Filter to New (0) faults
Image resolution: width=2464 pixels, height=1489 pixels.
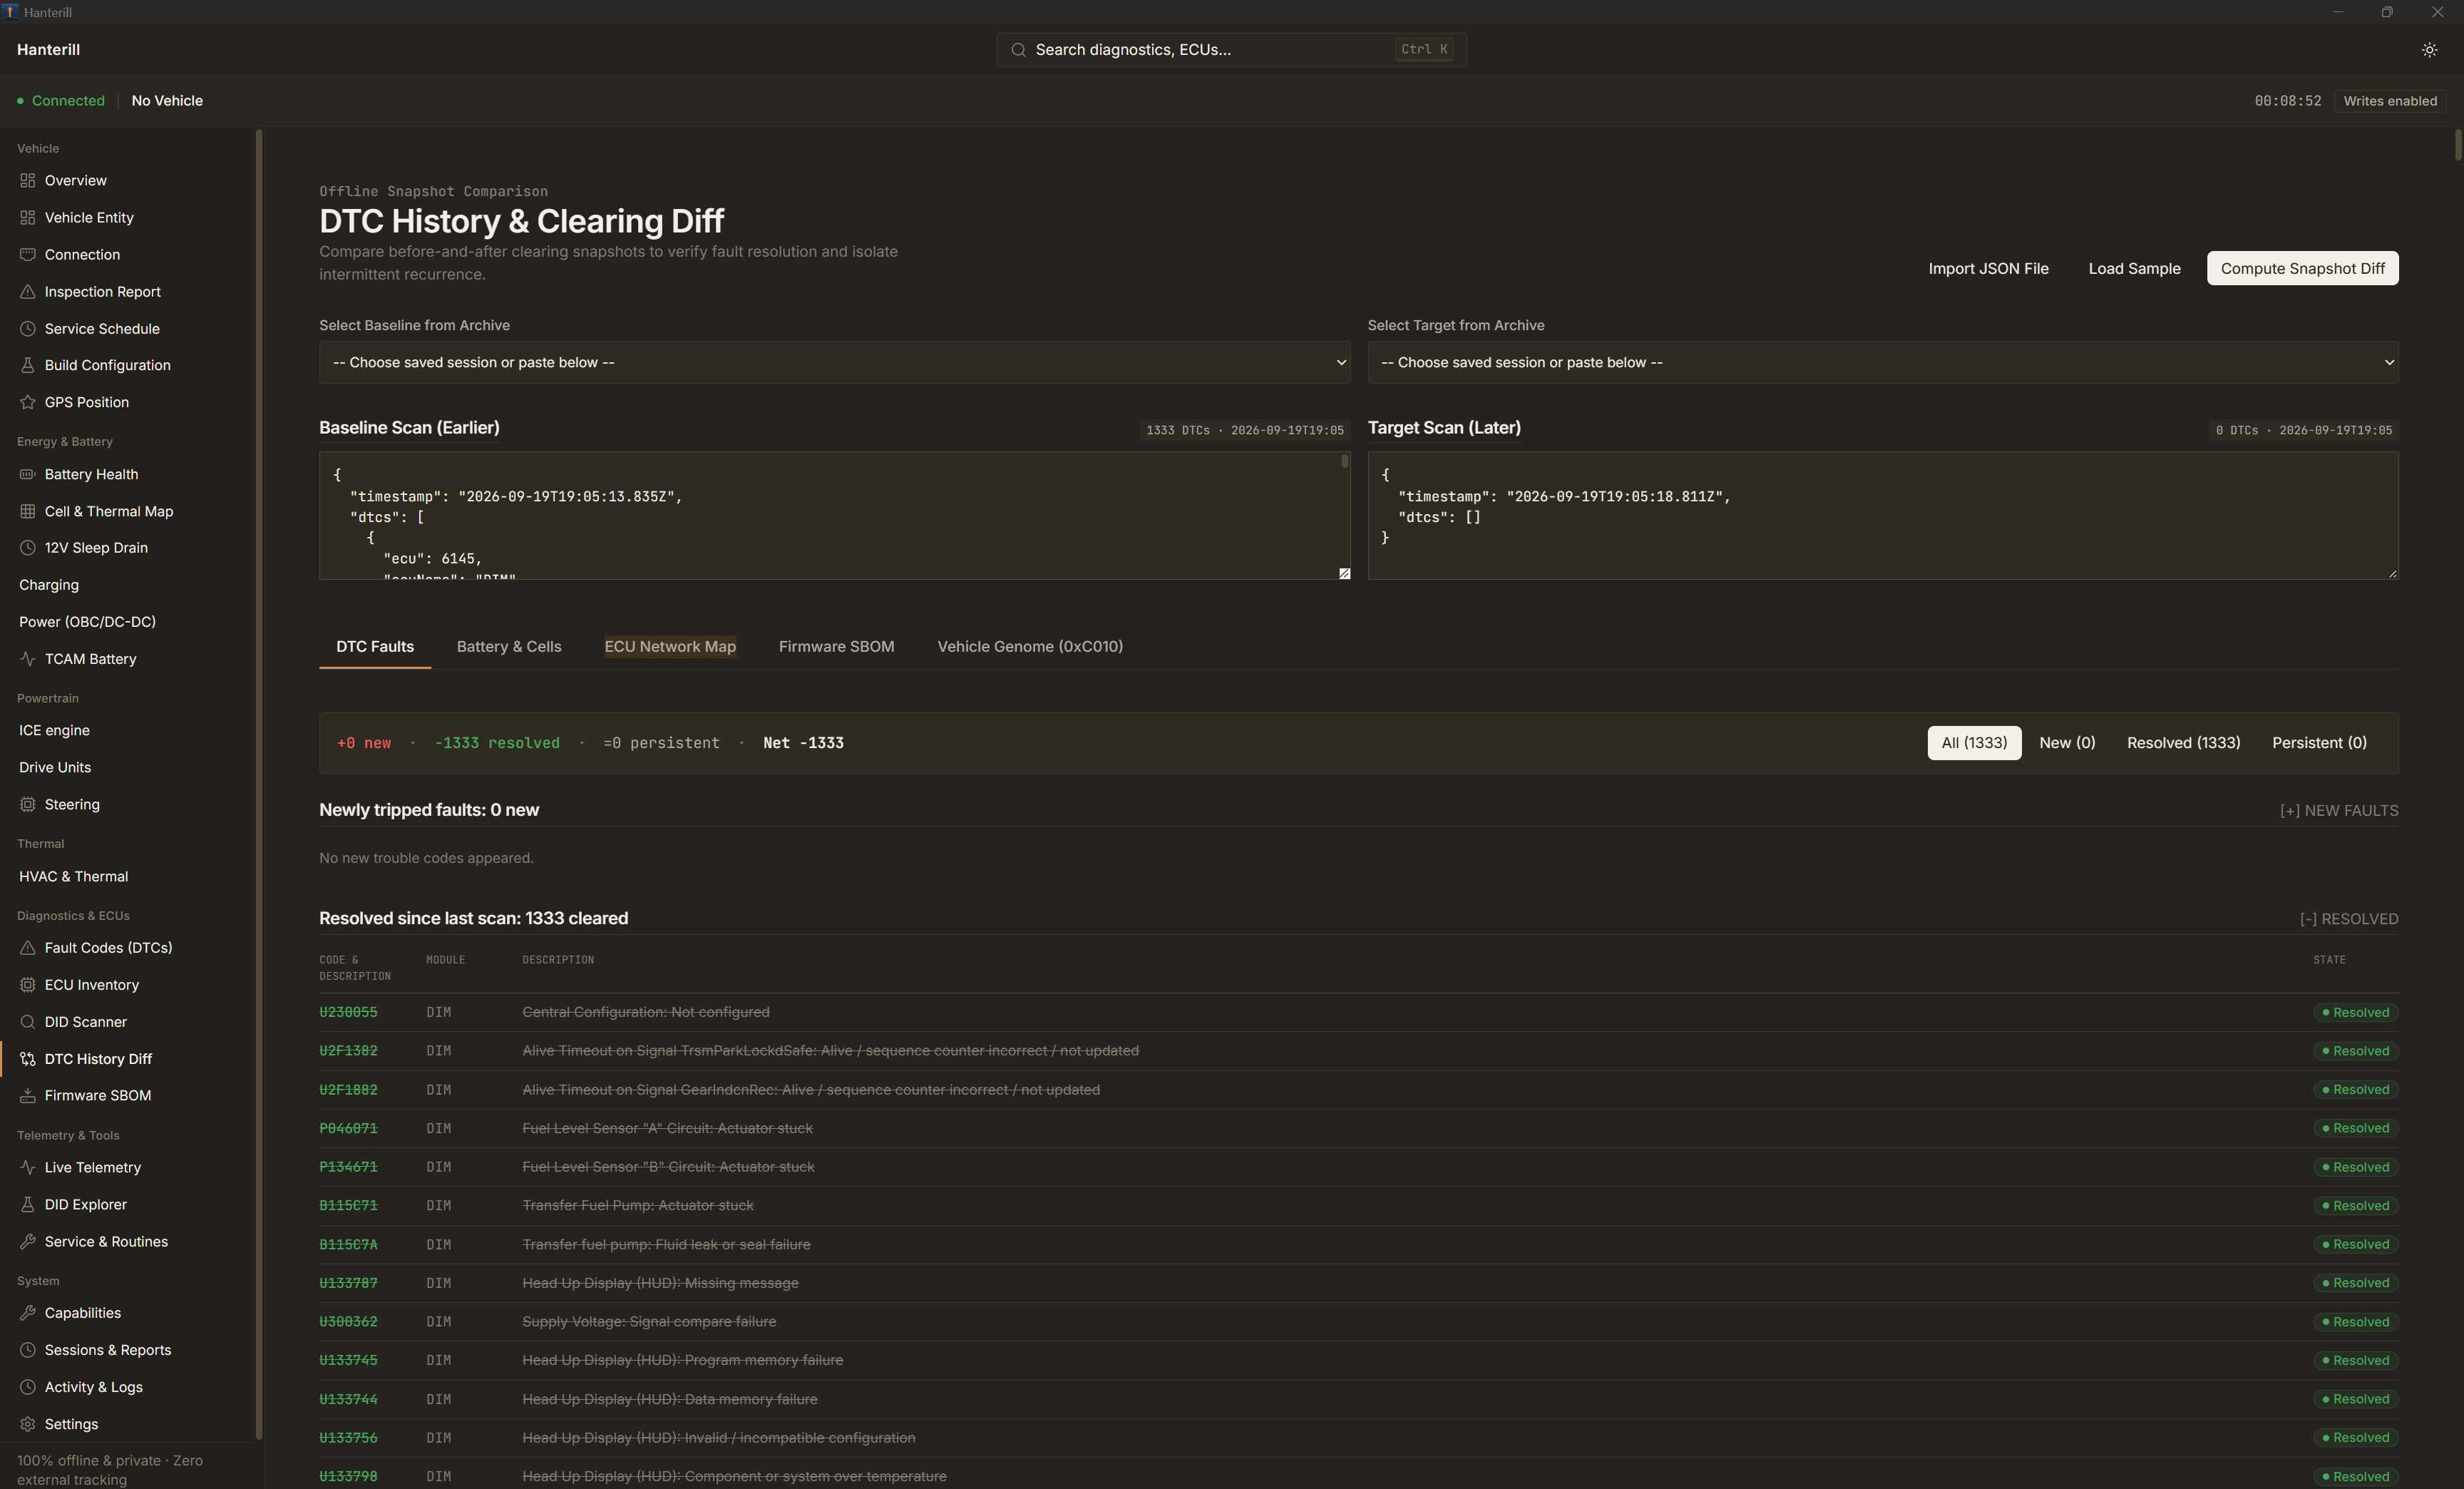tap(2067, 743)
